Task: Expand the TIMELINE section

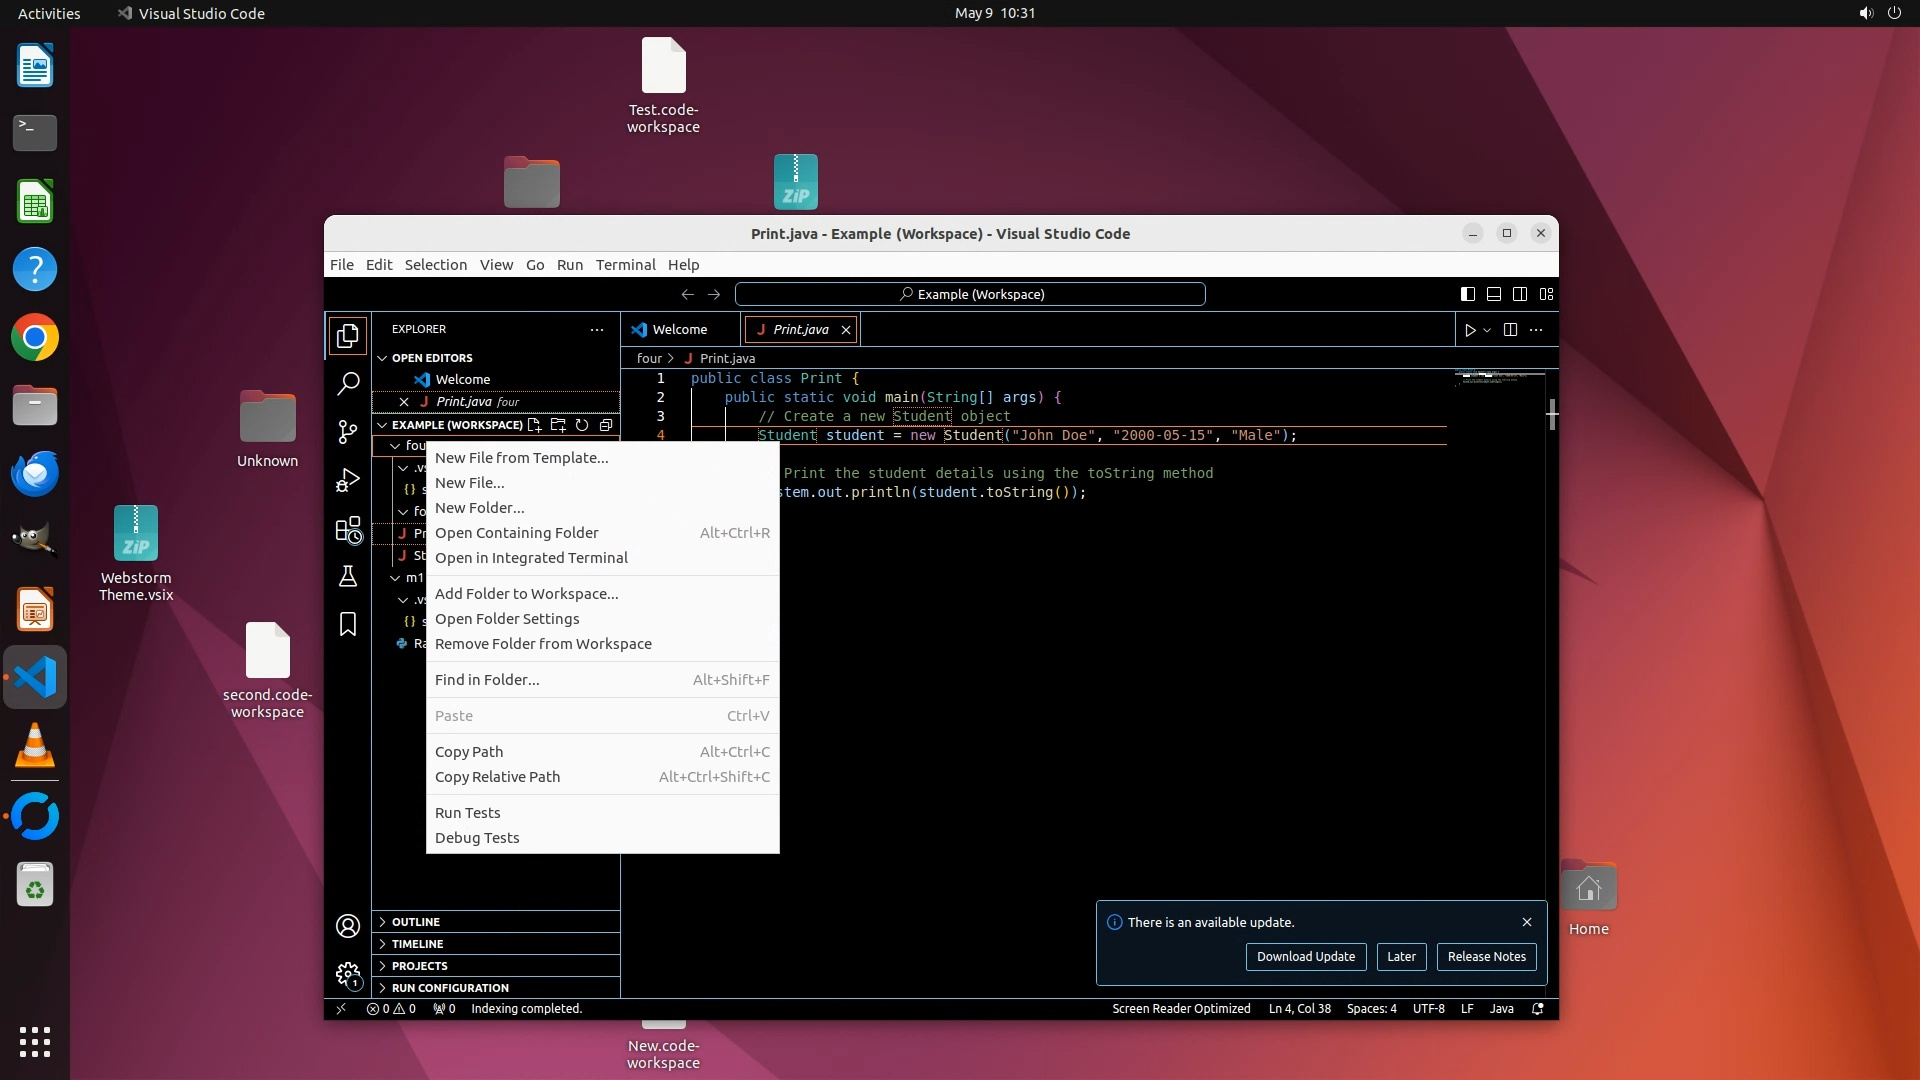Action: pyautogui.click(x=417, y=944)
